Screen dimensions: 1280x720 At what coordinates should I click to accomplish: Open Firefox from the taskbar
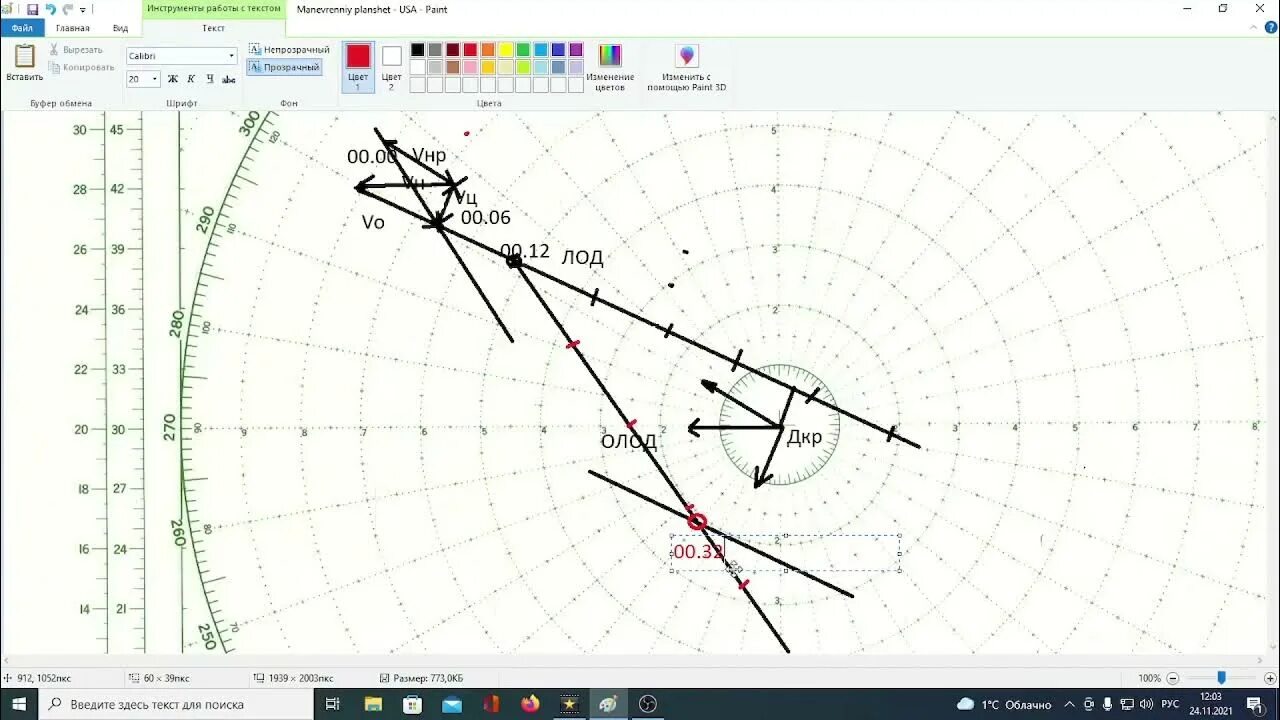click(530, 704)
